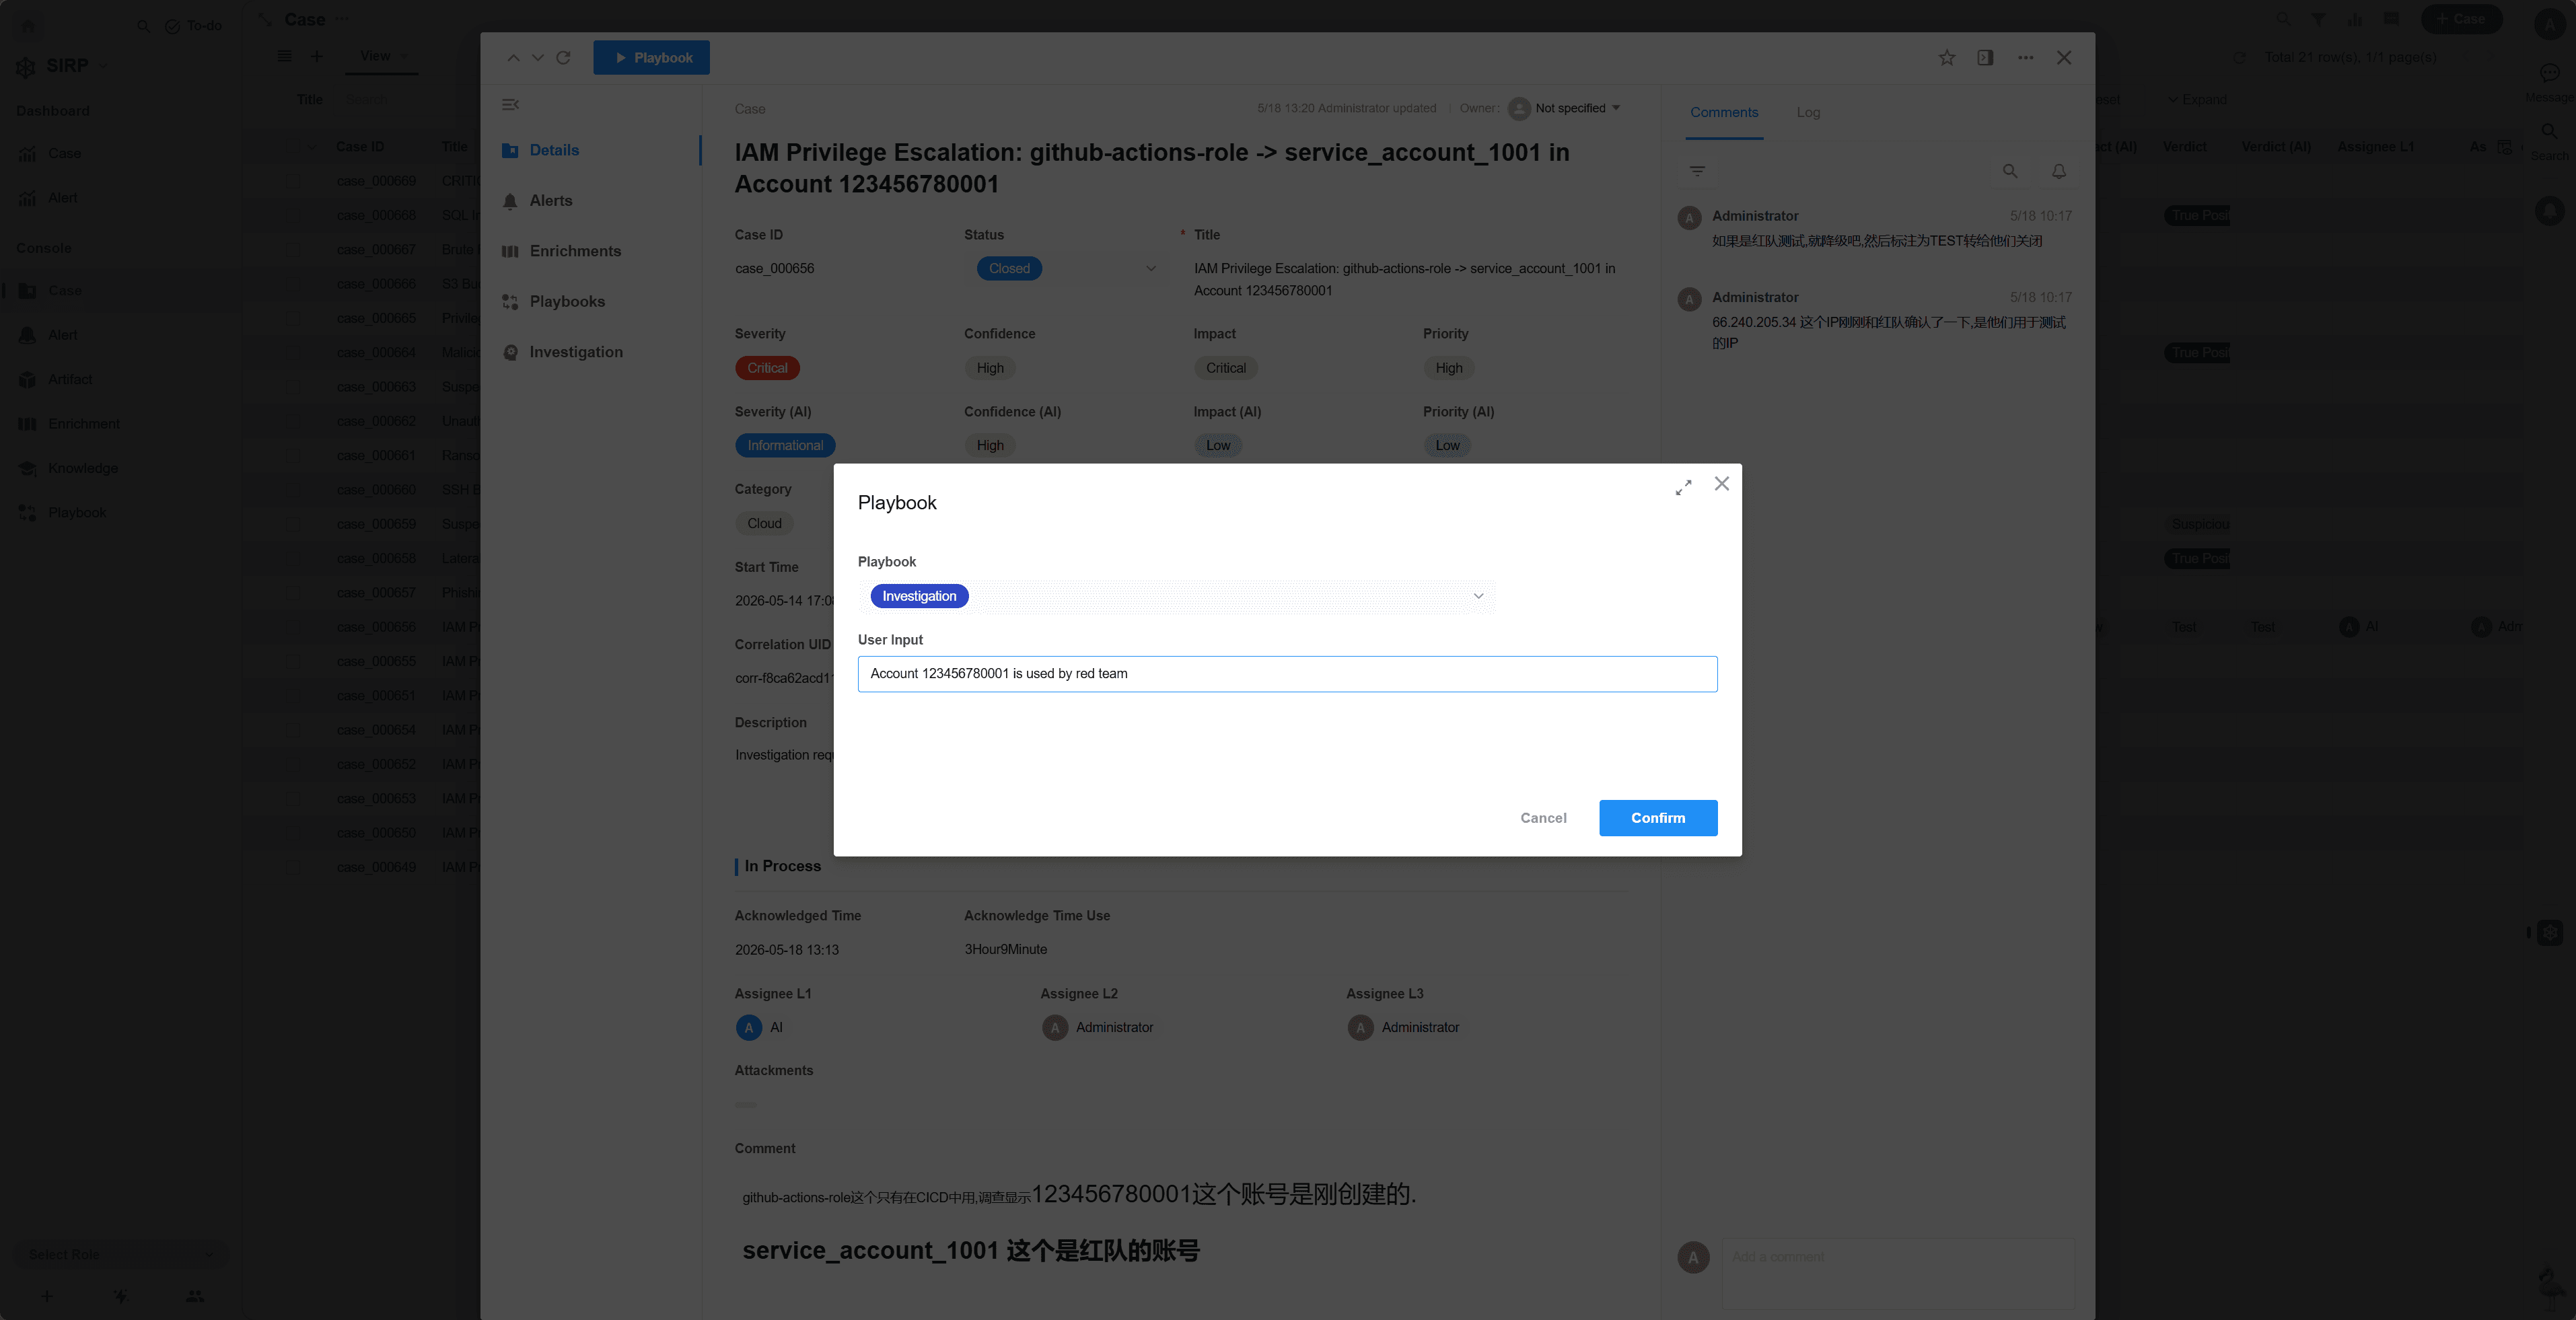Click the users icon at bottom left

tap(195, 1297)
